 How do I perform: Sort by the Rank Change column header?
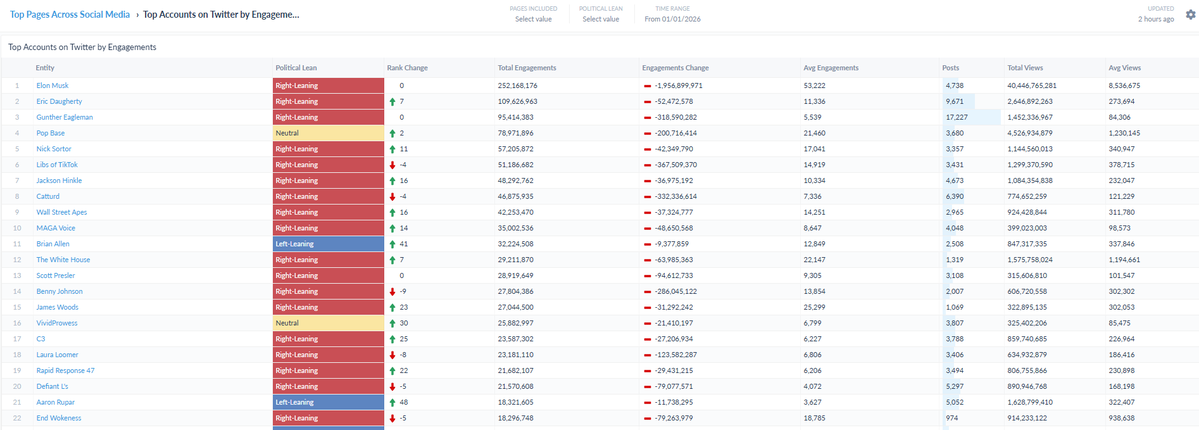(x=407, y=68)
